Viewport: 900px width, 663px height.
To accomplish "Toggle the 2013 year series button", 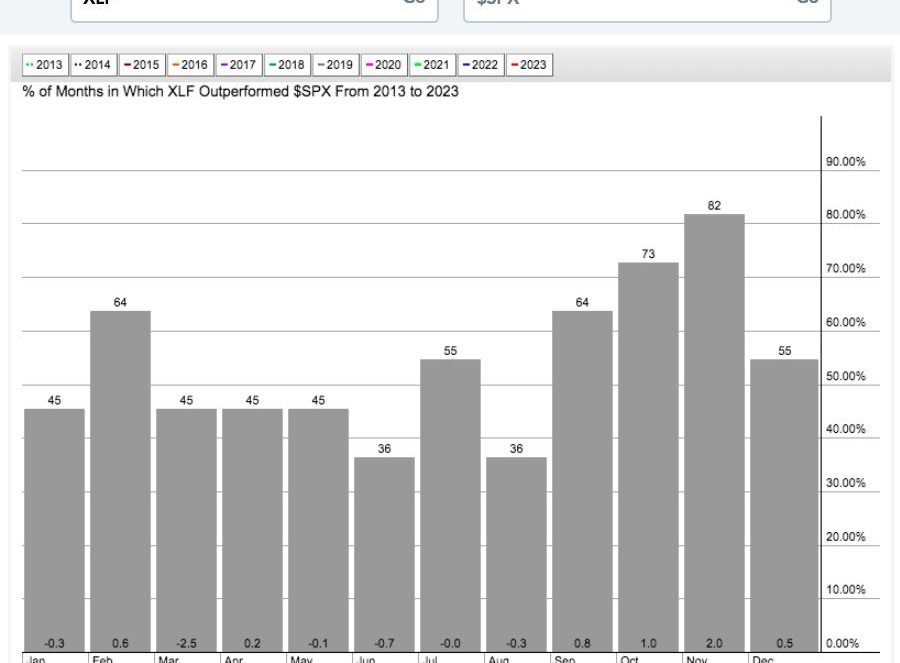I will (45, 65).
